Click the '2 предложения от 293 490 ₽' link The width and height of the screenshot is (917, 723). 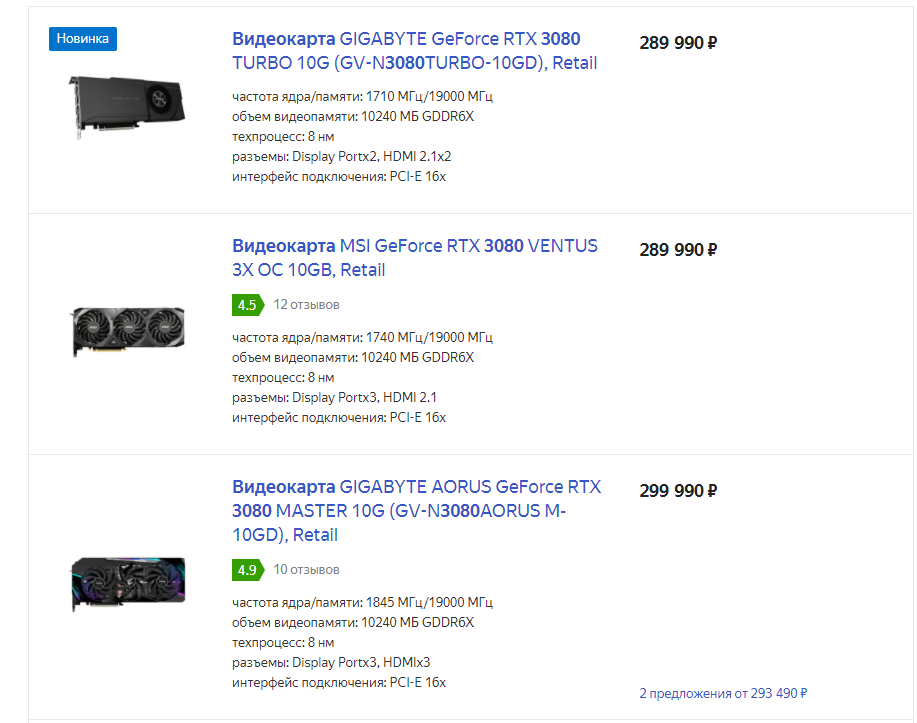click(723, 693)
